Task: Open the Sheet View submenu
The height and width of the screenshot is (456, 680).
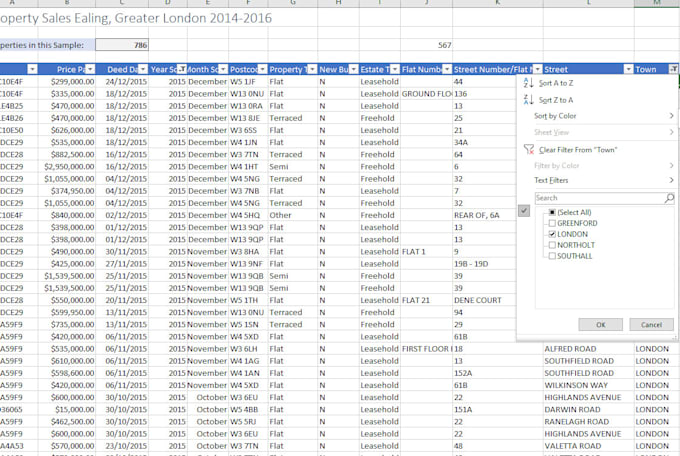Action: 598,132
